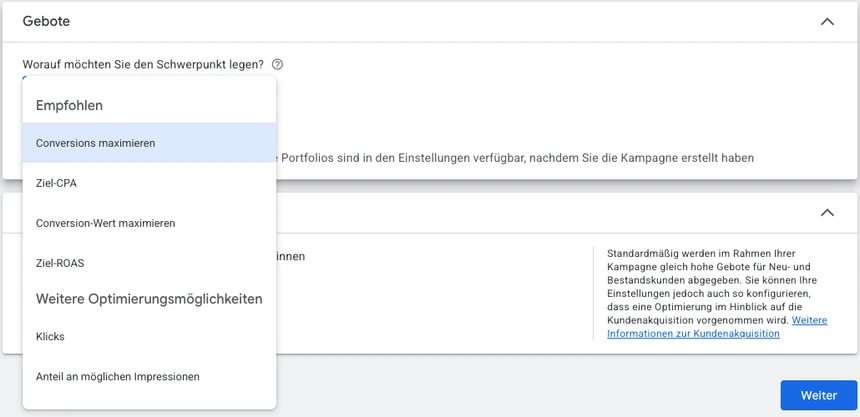Select Conversion-Wert maximieren option

(149, 223)
